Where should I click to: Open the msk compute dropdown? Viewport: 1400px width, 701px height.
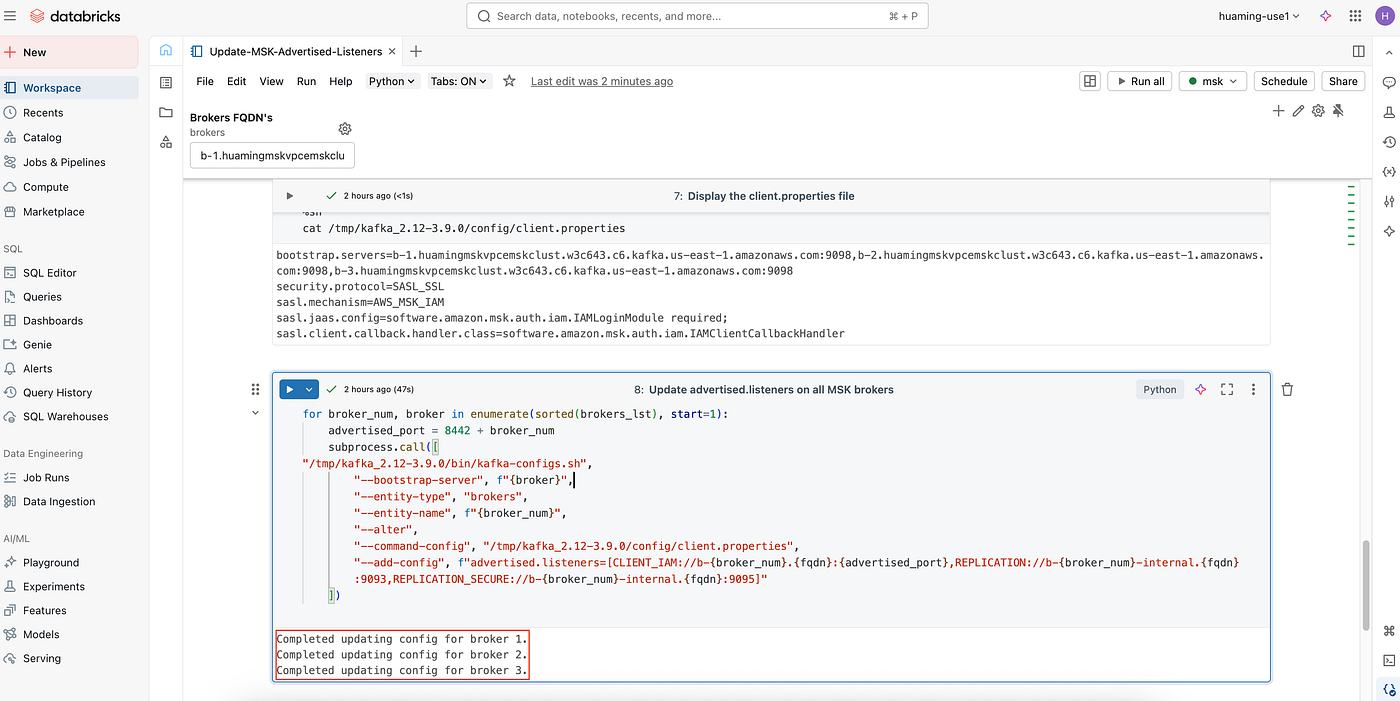pos(1212,81)
